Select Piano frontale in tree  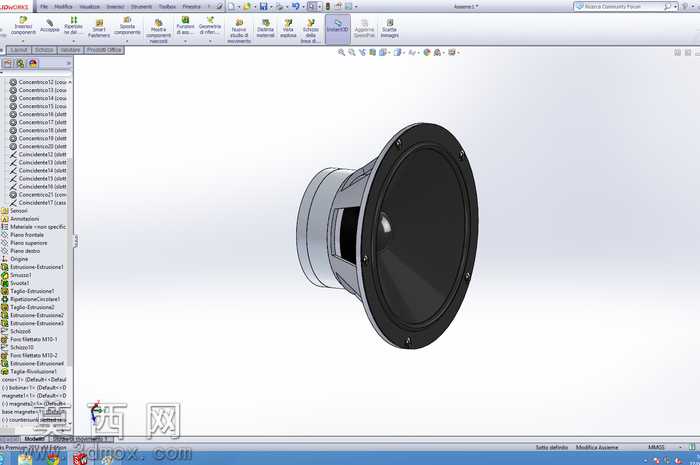(22, 235)
